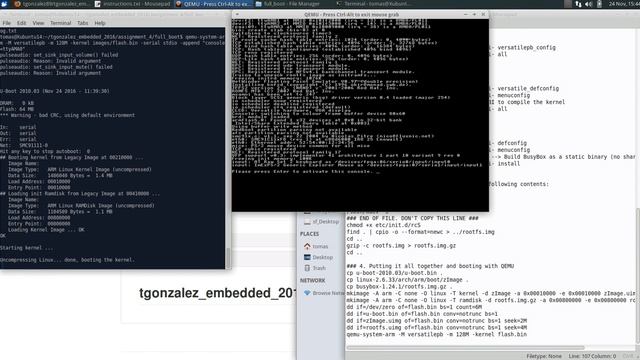Screen dimensions: 640x360
Task: Click inside the Terminal at 'Starting kernel ...'
Action: 27,248
